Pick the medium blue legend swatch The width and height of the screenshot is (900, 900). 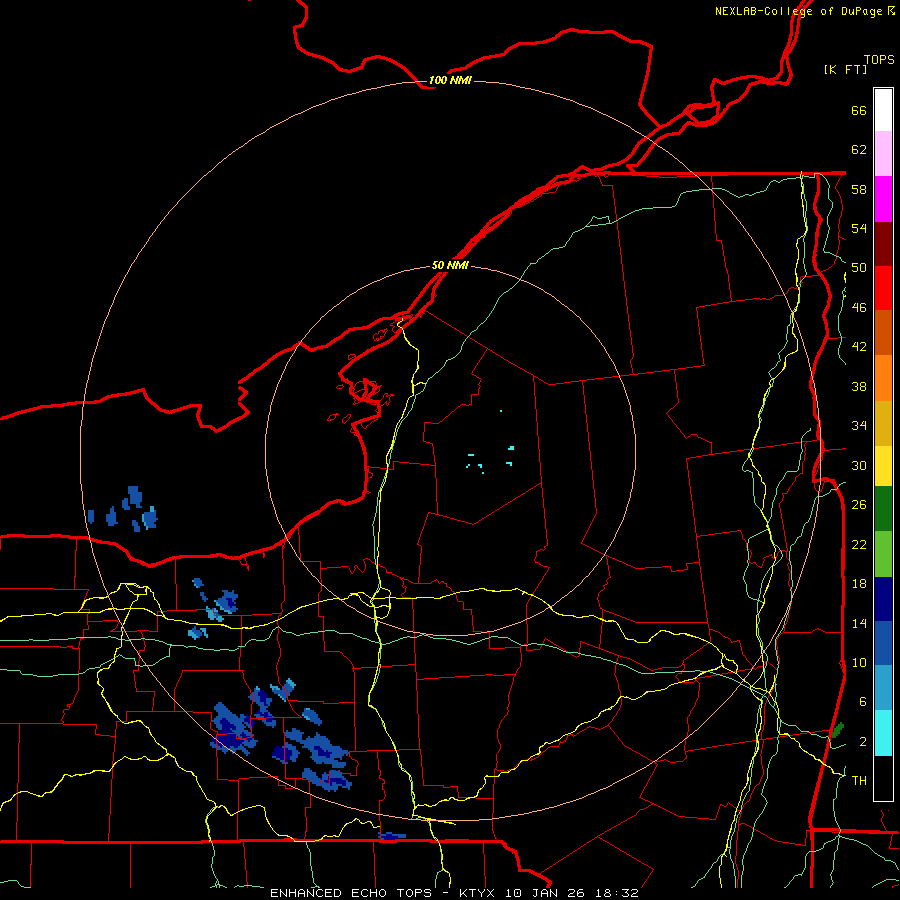(x=883, y=644)
